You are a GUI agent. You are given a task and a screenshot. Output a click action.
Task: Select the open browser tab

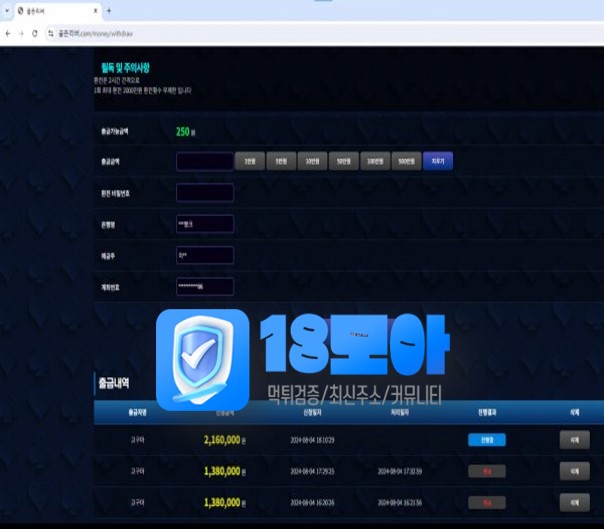point(58,11)
